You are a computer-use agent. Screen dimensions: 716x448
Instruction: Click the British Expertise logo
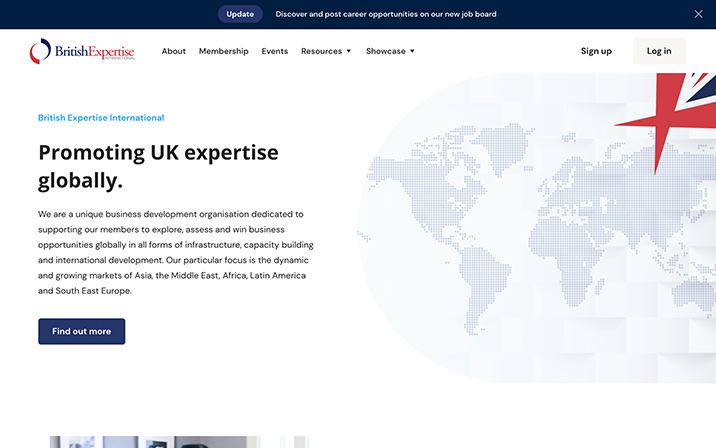82,51
